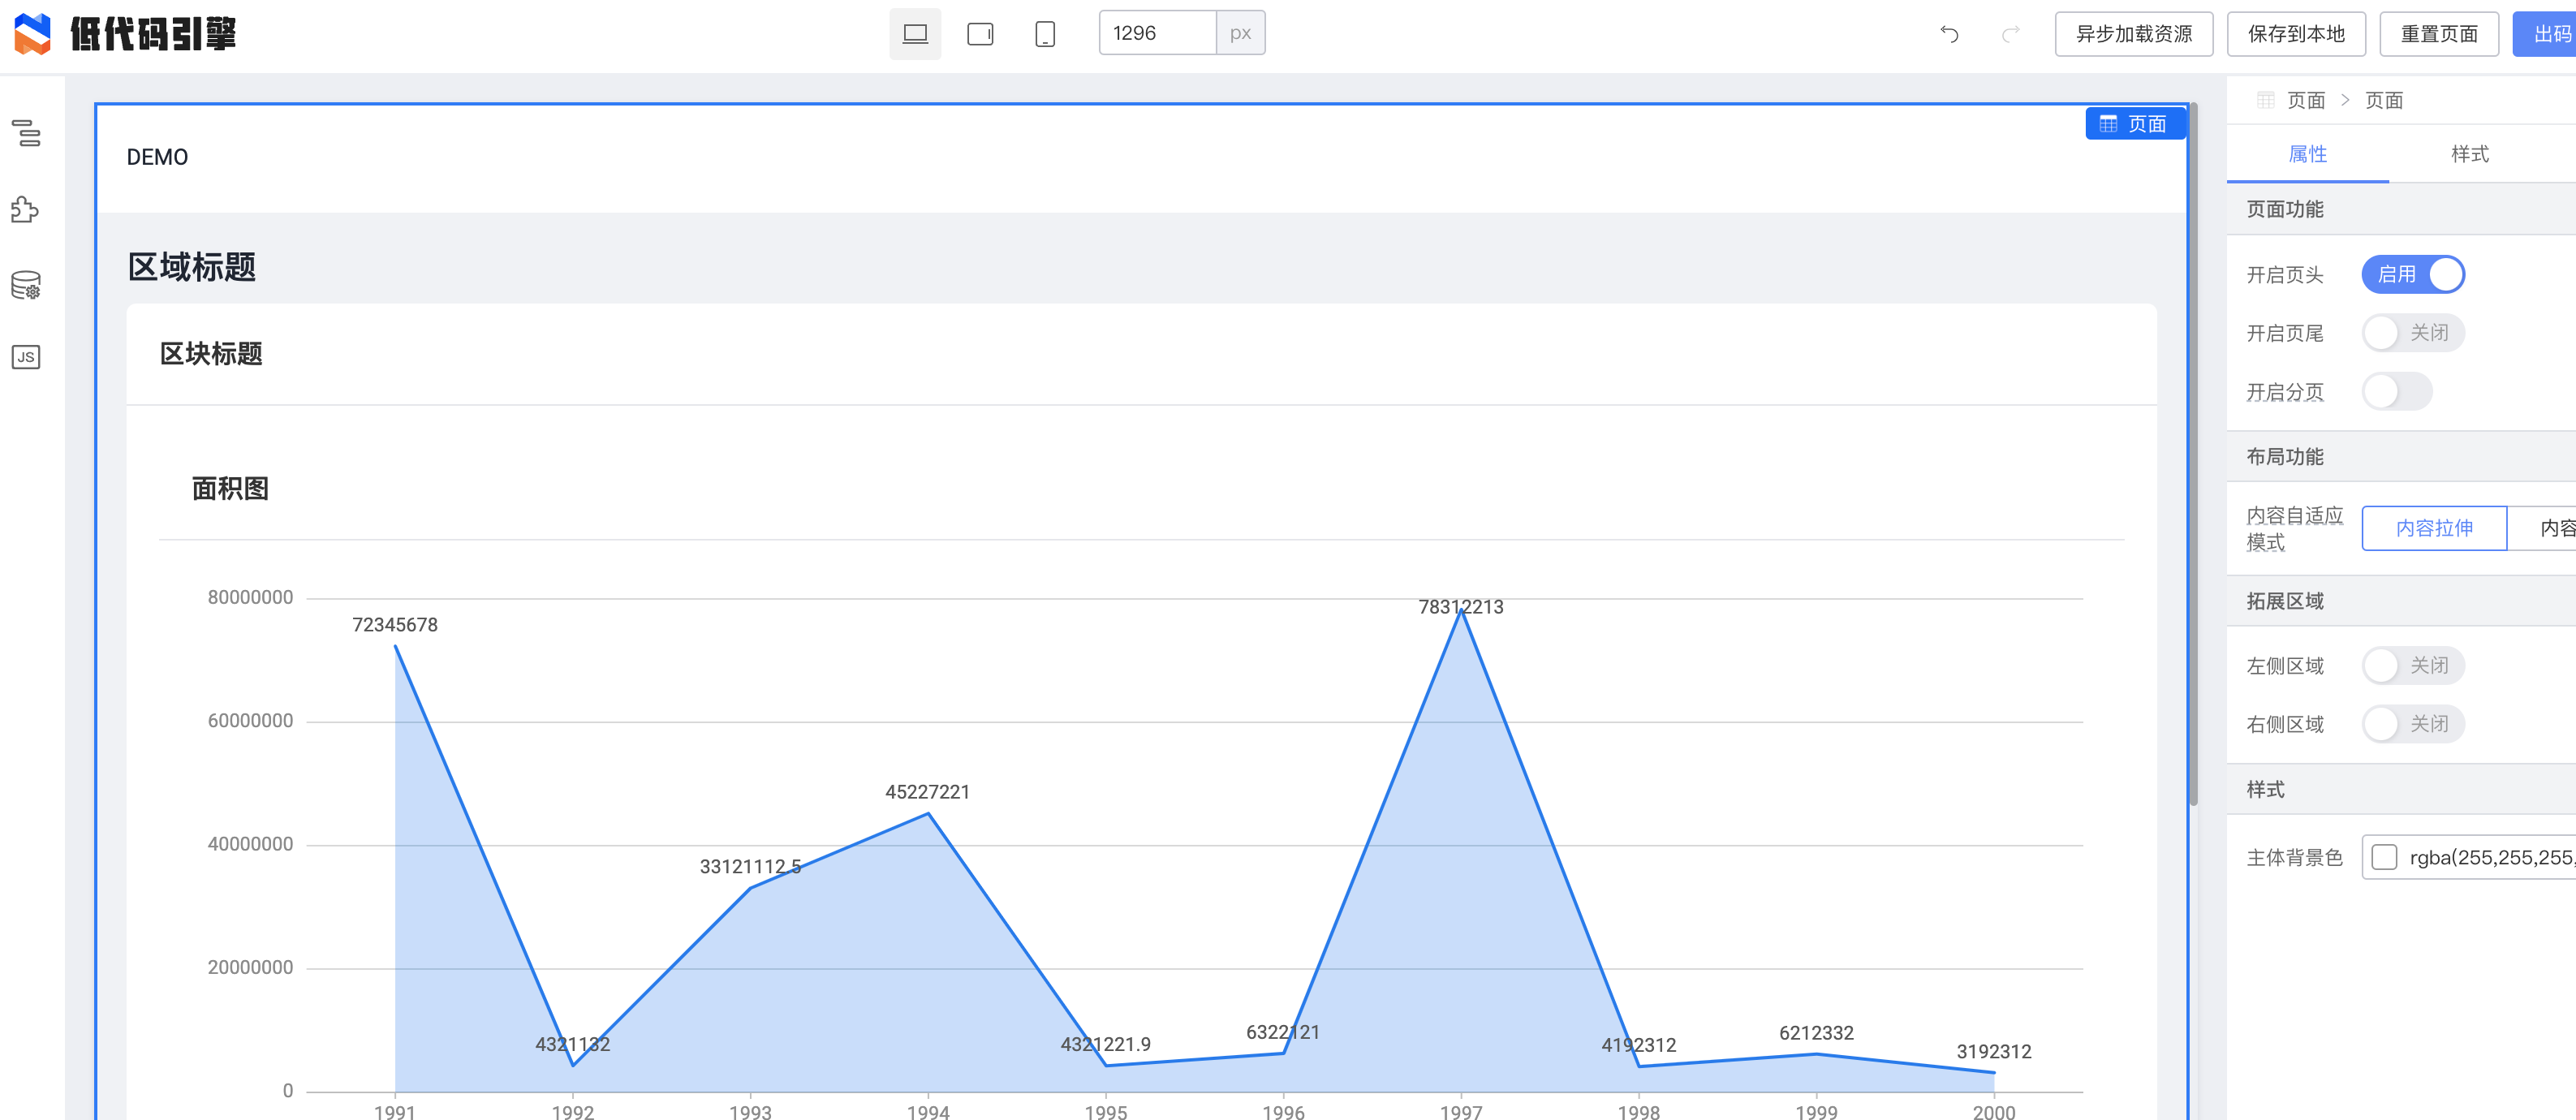This screenshot has height=1120, width=2576.
Task: Select the 面积图 chart title
Action: click(x=230, y=488)
